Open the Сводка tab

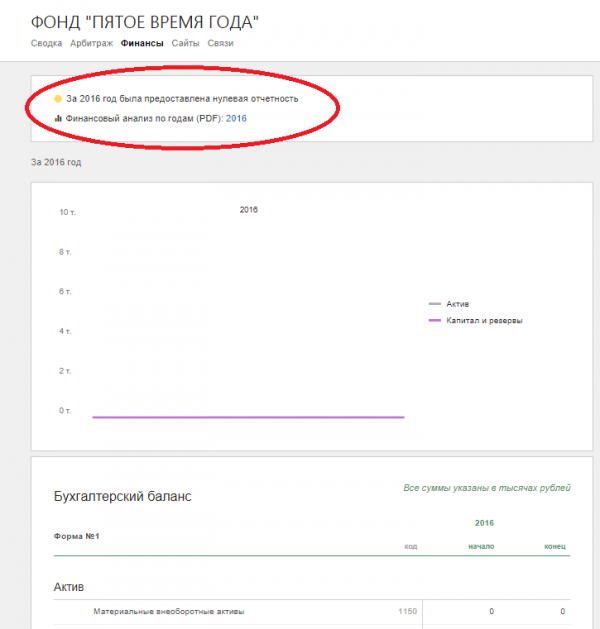[x=47, y=43]
